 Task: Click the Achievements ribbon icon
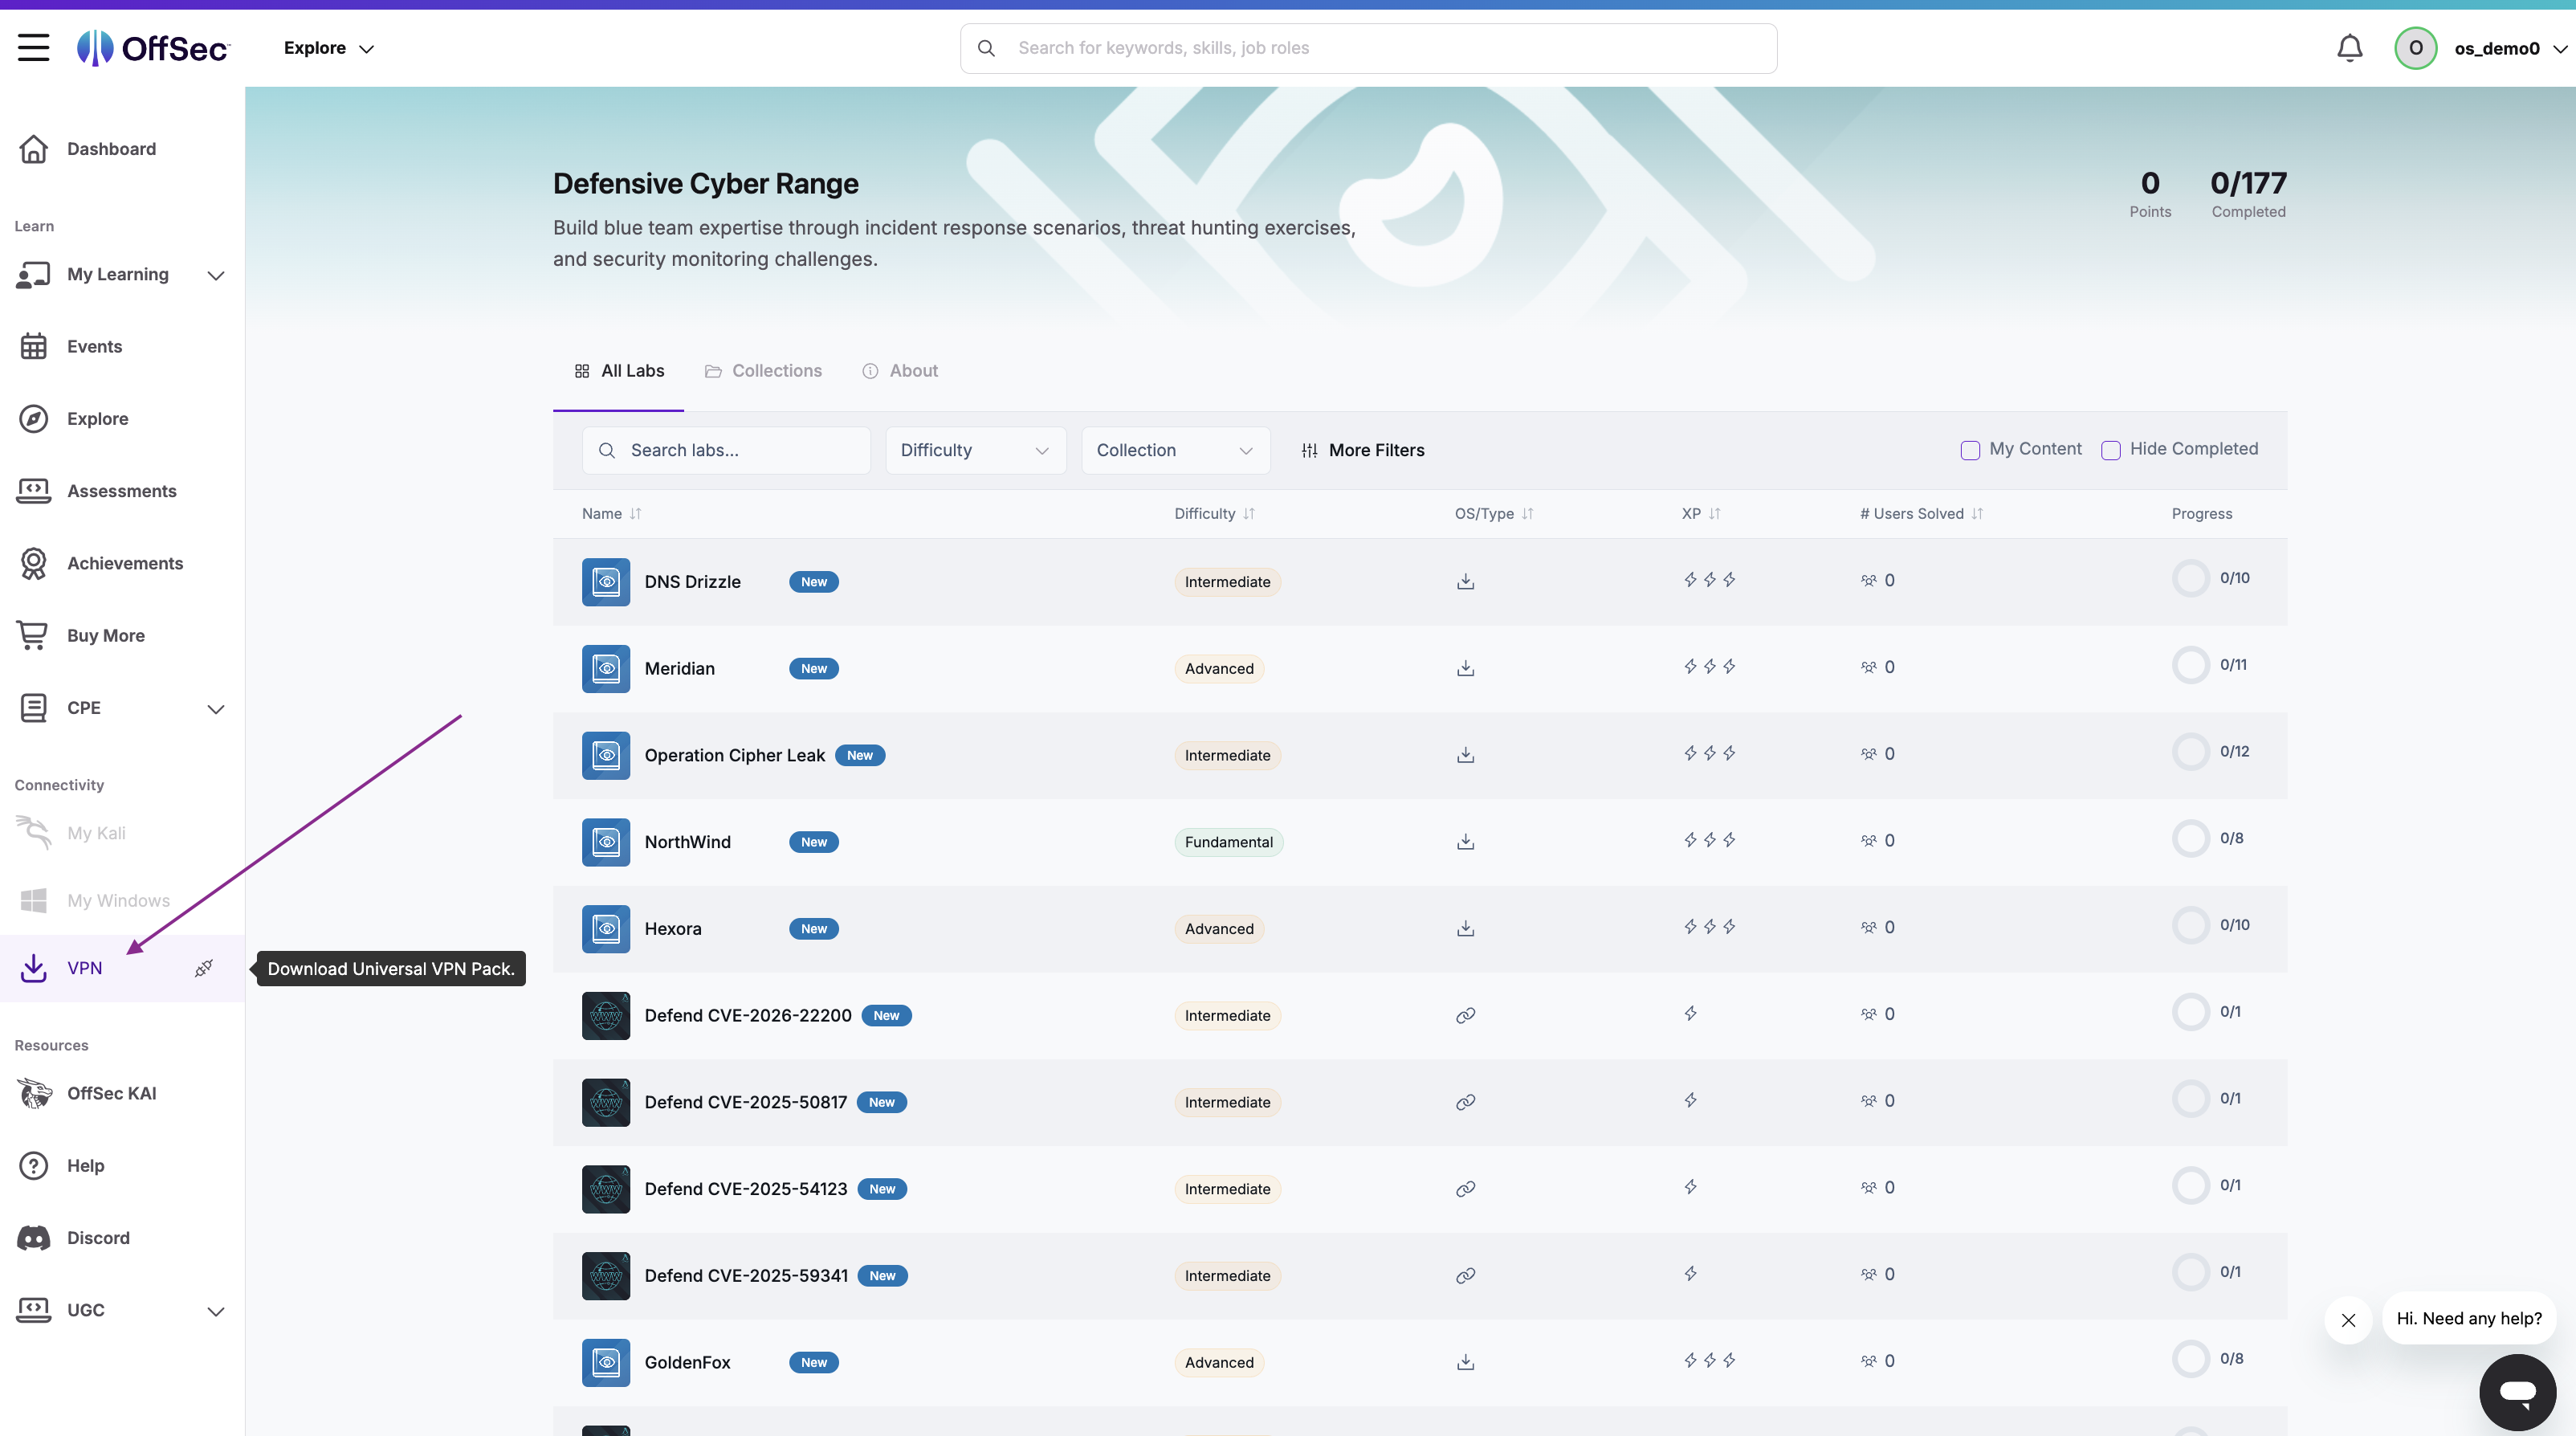tap(33, 563)
